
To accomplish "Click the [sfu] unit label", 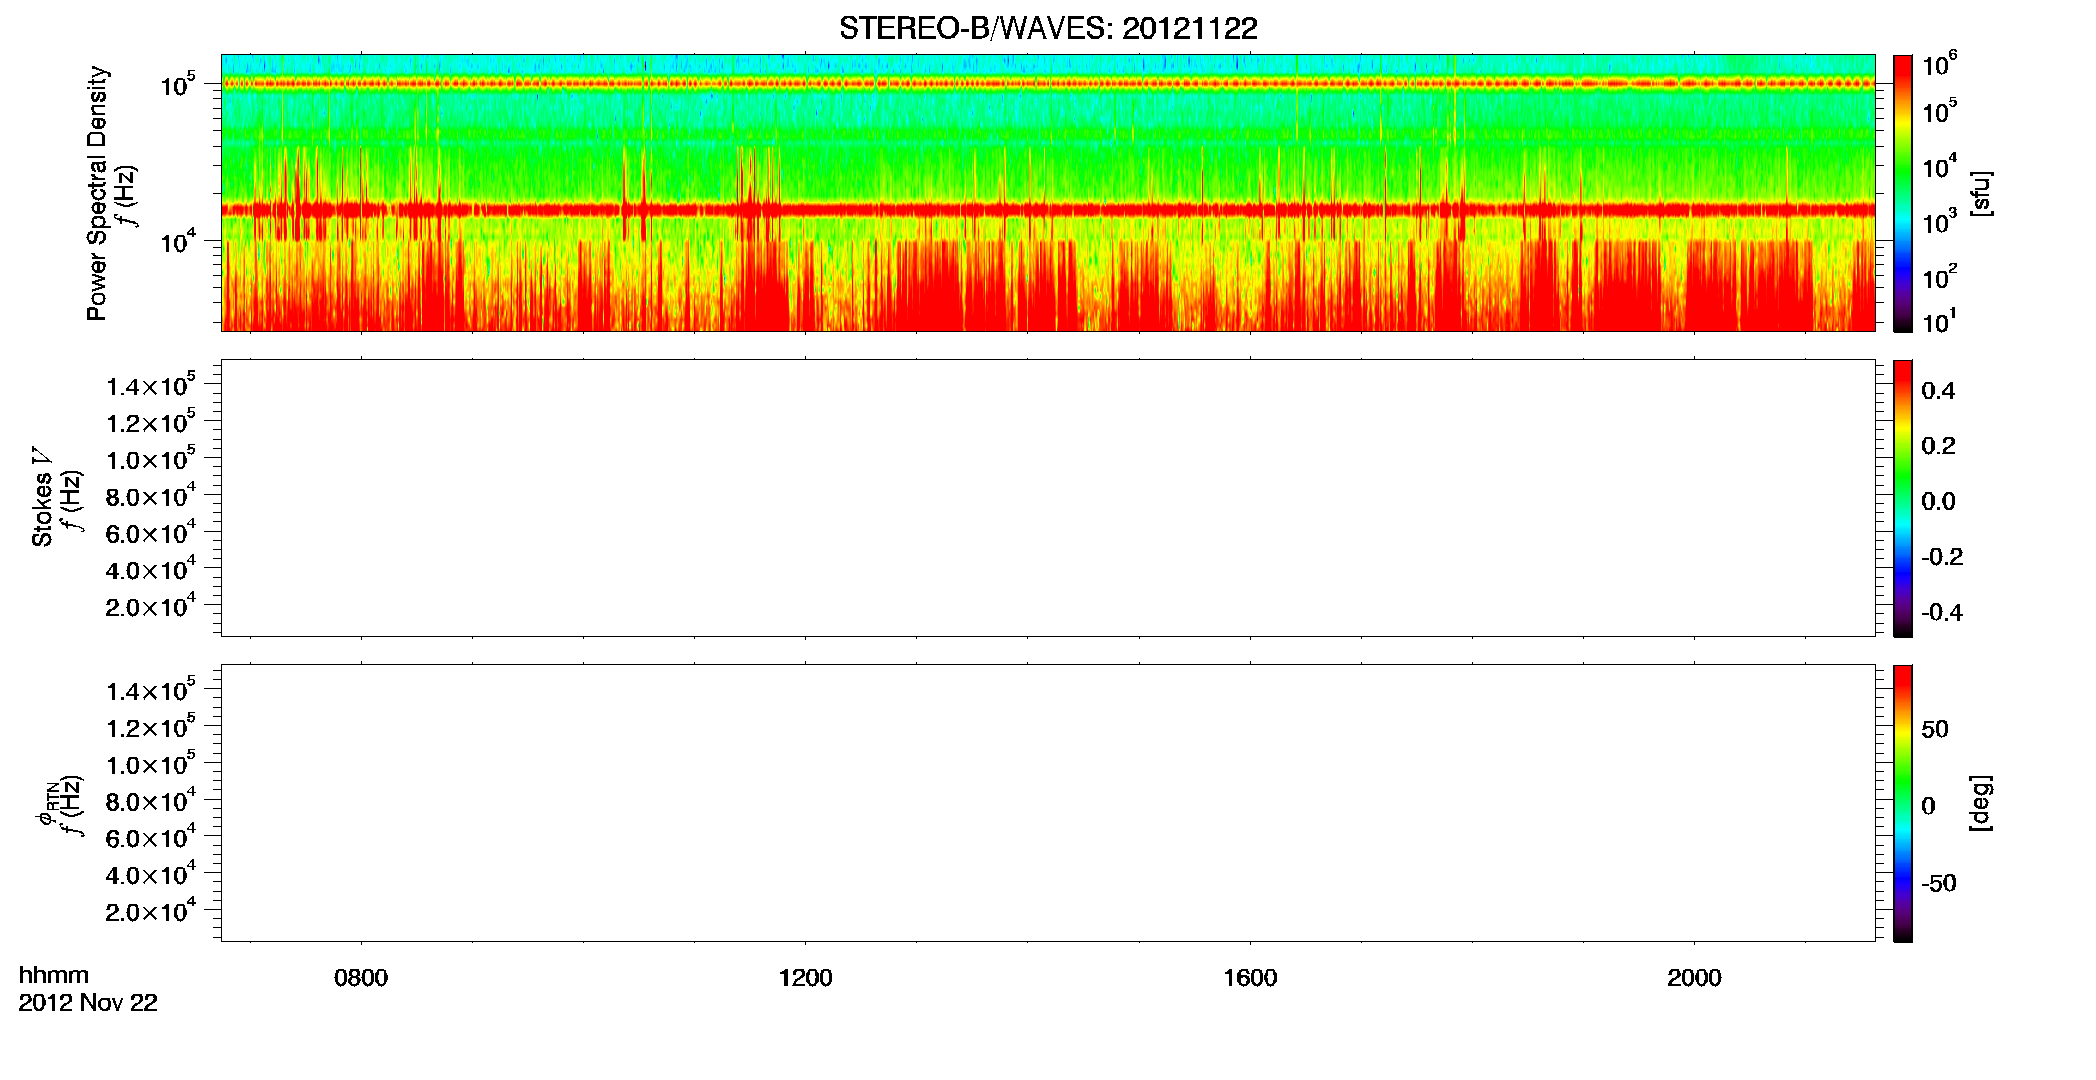I will tap(1981, 193).
